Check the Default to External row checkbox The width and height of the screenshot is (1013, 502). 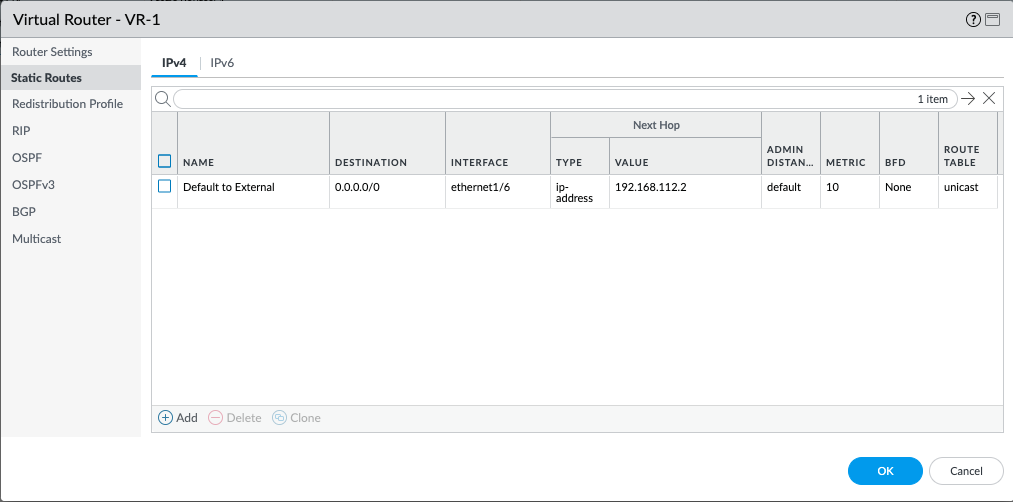(x=165, y=186)
